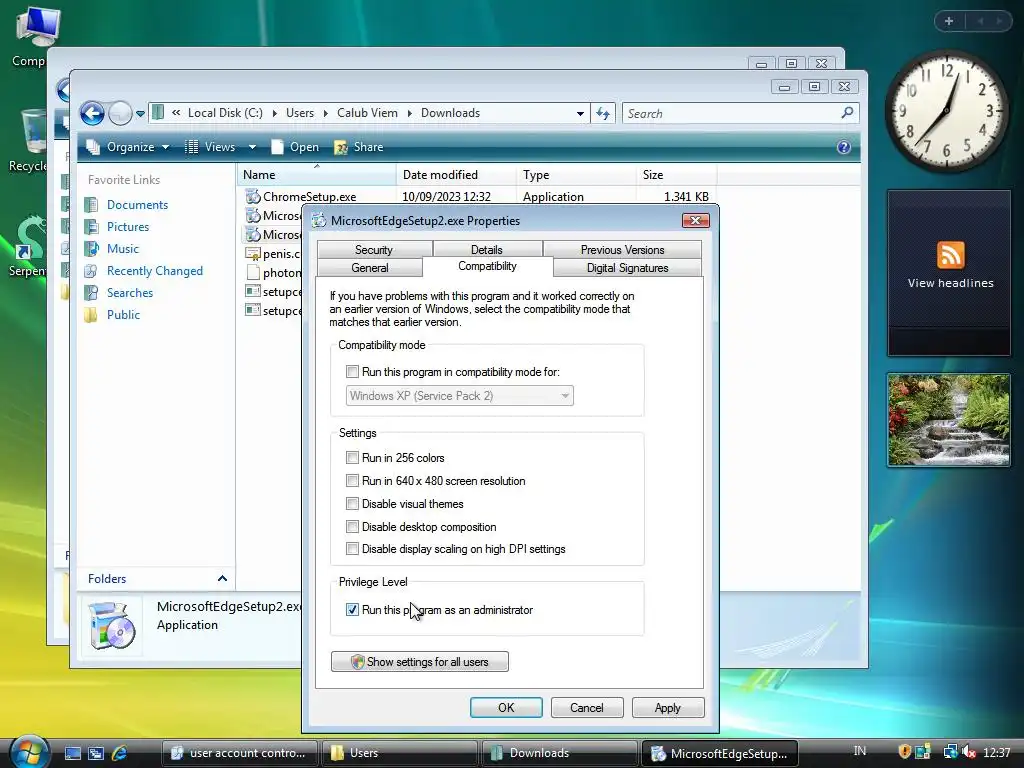The width and height of the screenshot is (1024, 768).
Task: Switch to the Previous Versions tab
Action: (x=622, y=250)
